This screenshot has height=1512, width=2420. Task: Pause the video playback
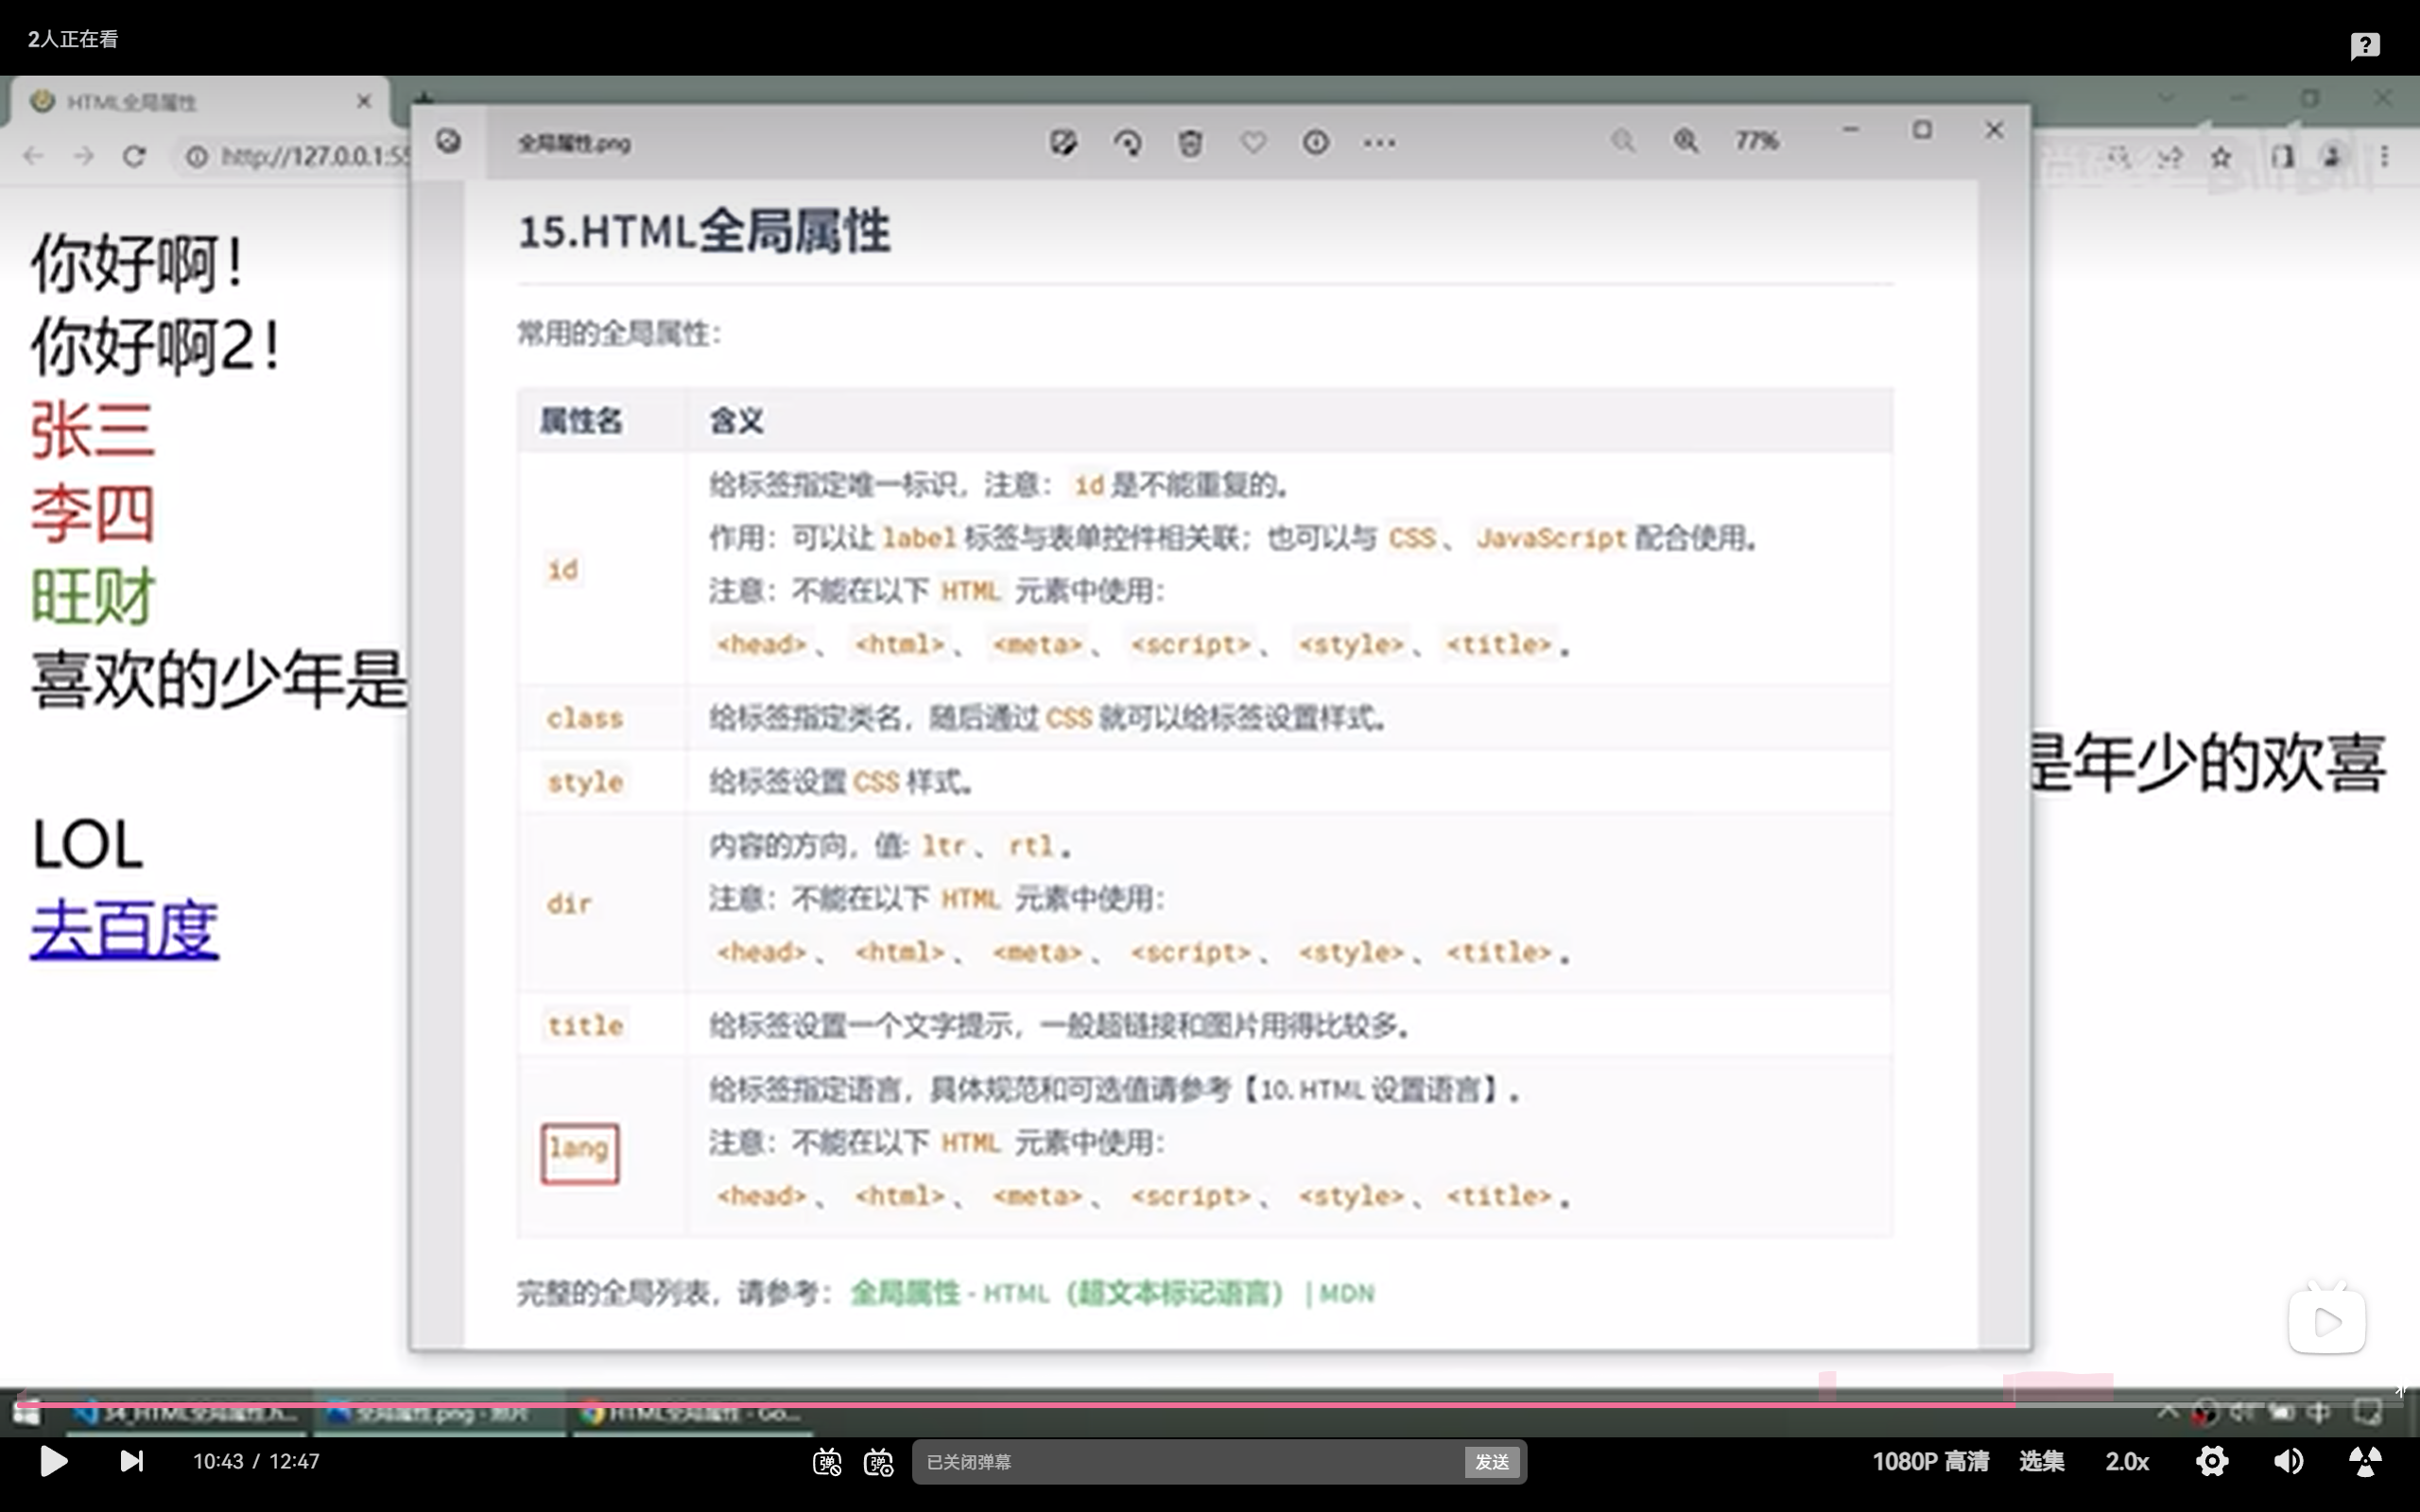pyautogui.click(x=54, y=1461)
